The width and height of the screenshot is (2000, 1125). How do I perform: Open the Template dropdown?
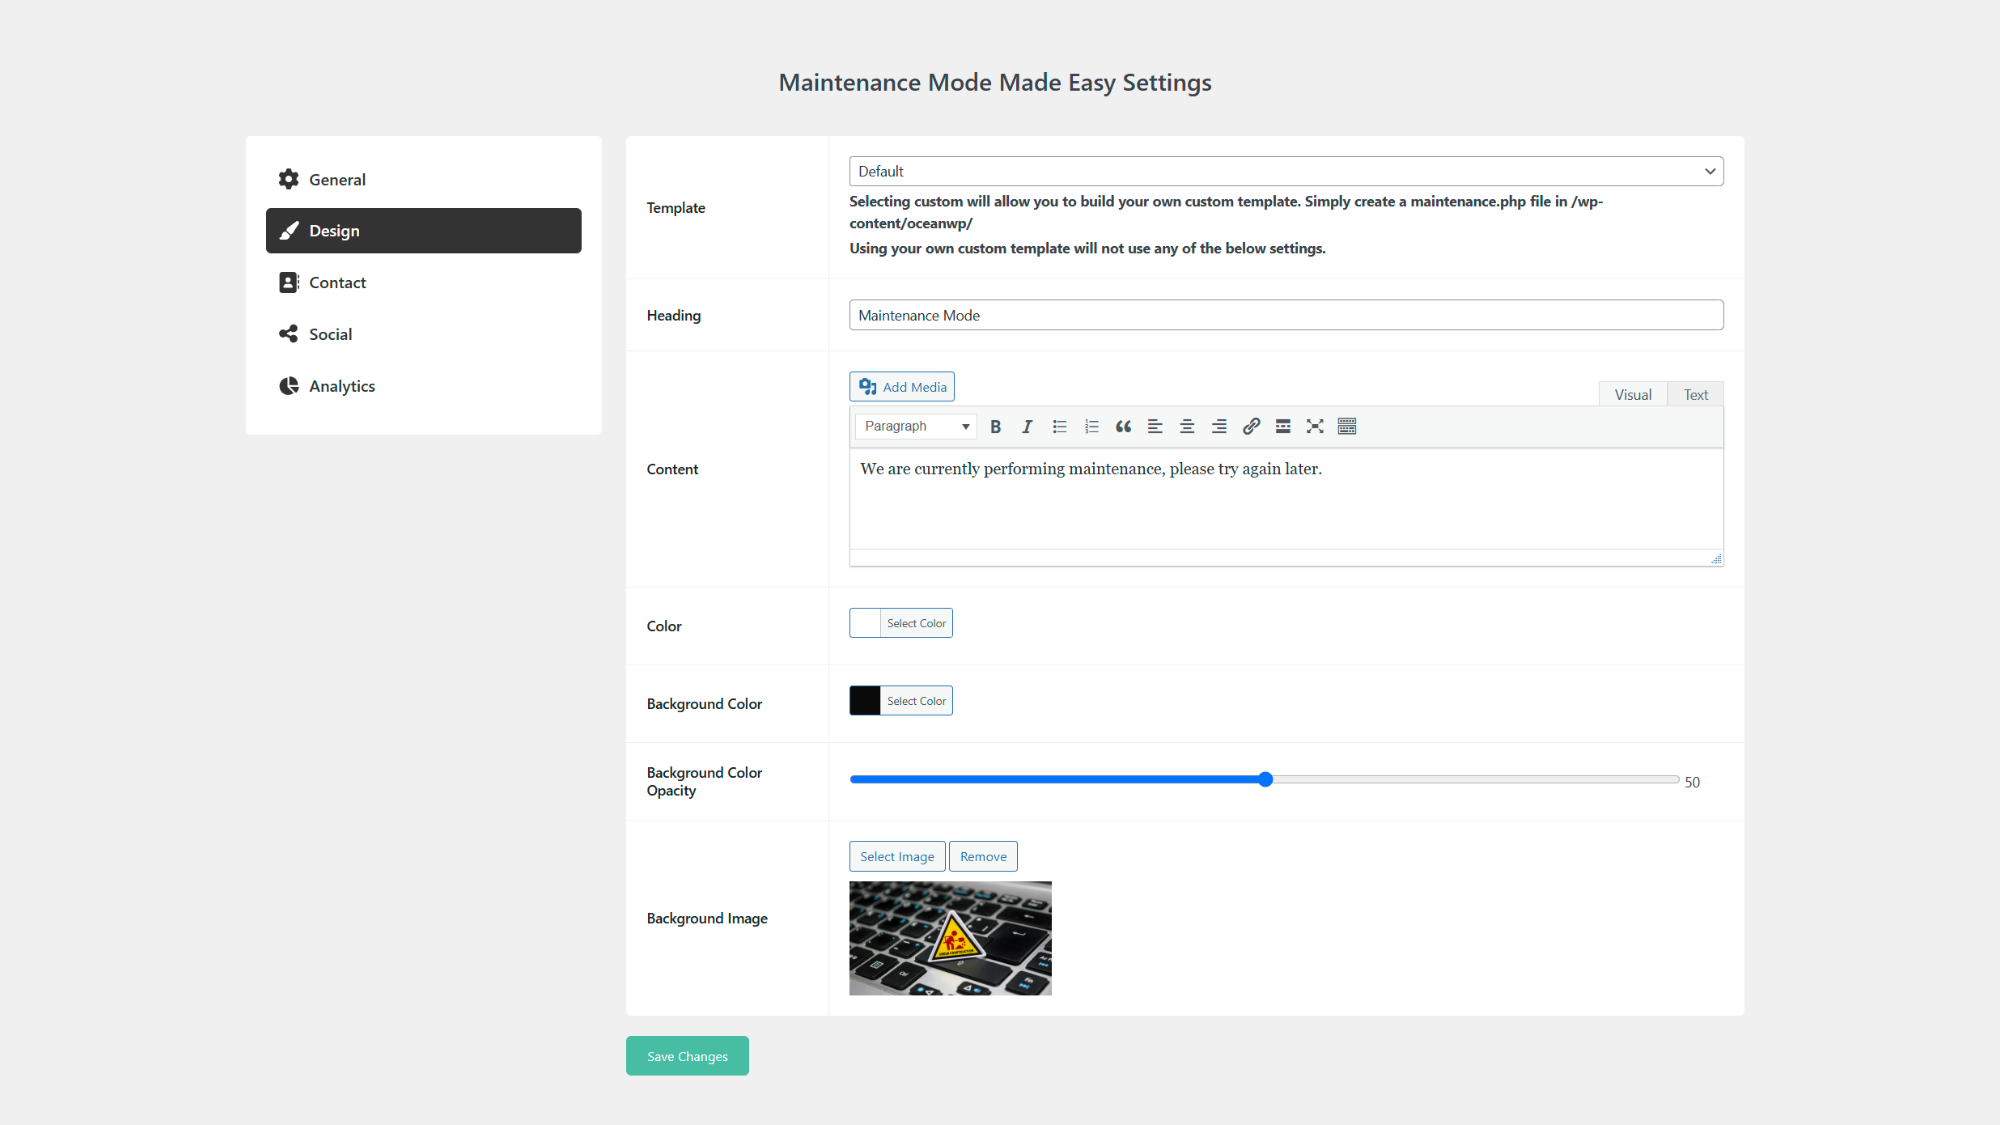[x=1286, y=171]
